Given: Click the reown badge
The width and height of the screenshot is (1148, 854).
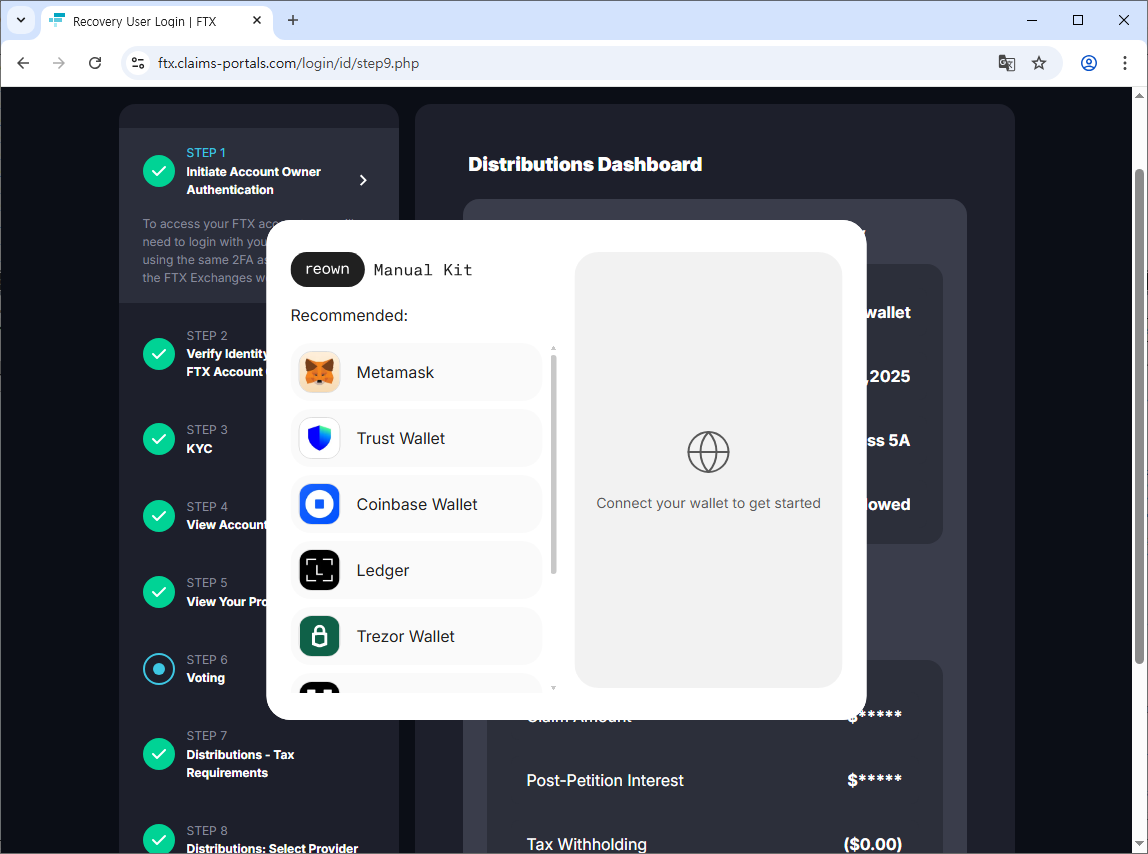Looking at the screenshot, I should click(327, 270).
